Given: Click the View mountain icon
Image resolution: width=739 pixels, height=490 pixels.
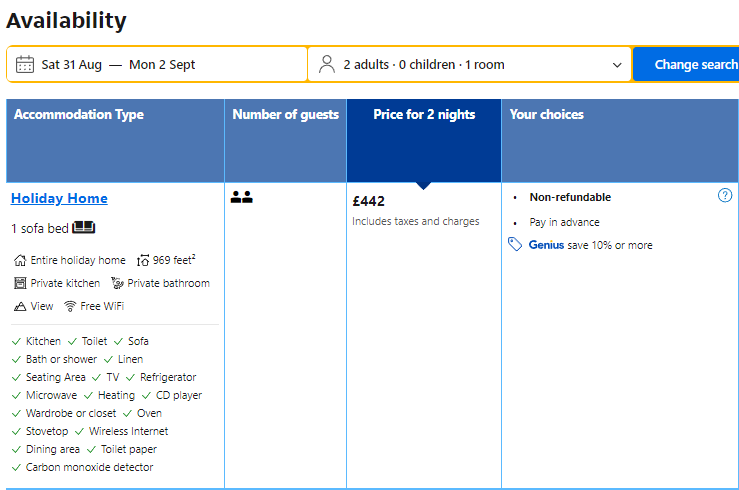Looking at the screenshot, I should pyautogui.click(x=20, y=306).
